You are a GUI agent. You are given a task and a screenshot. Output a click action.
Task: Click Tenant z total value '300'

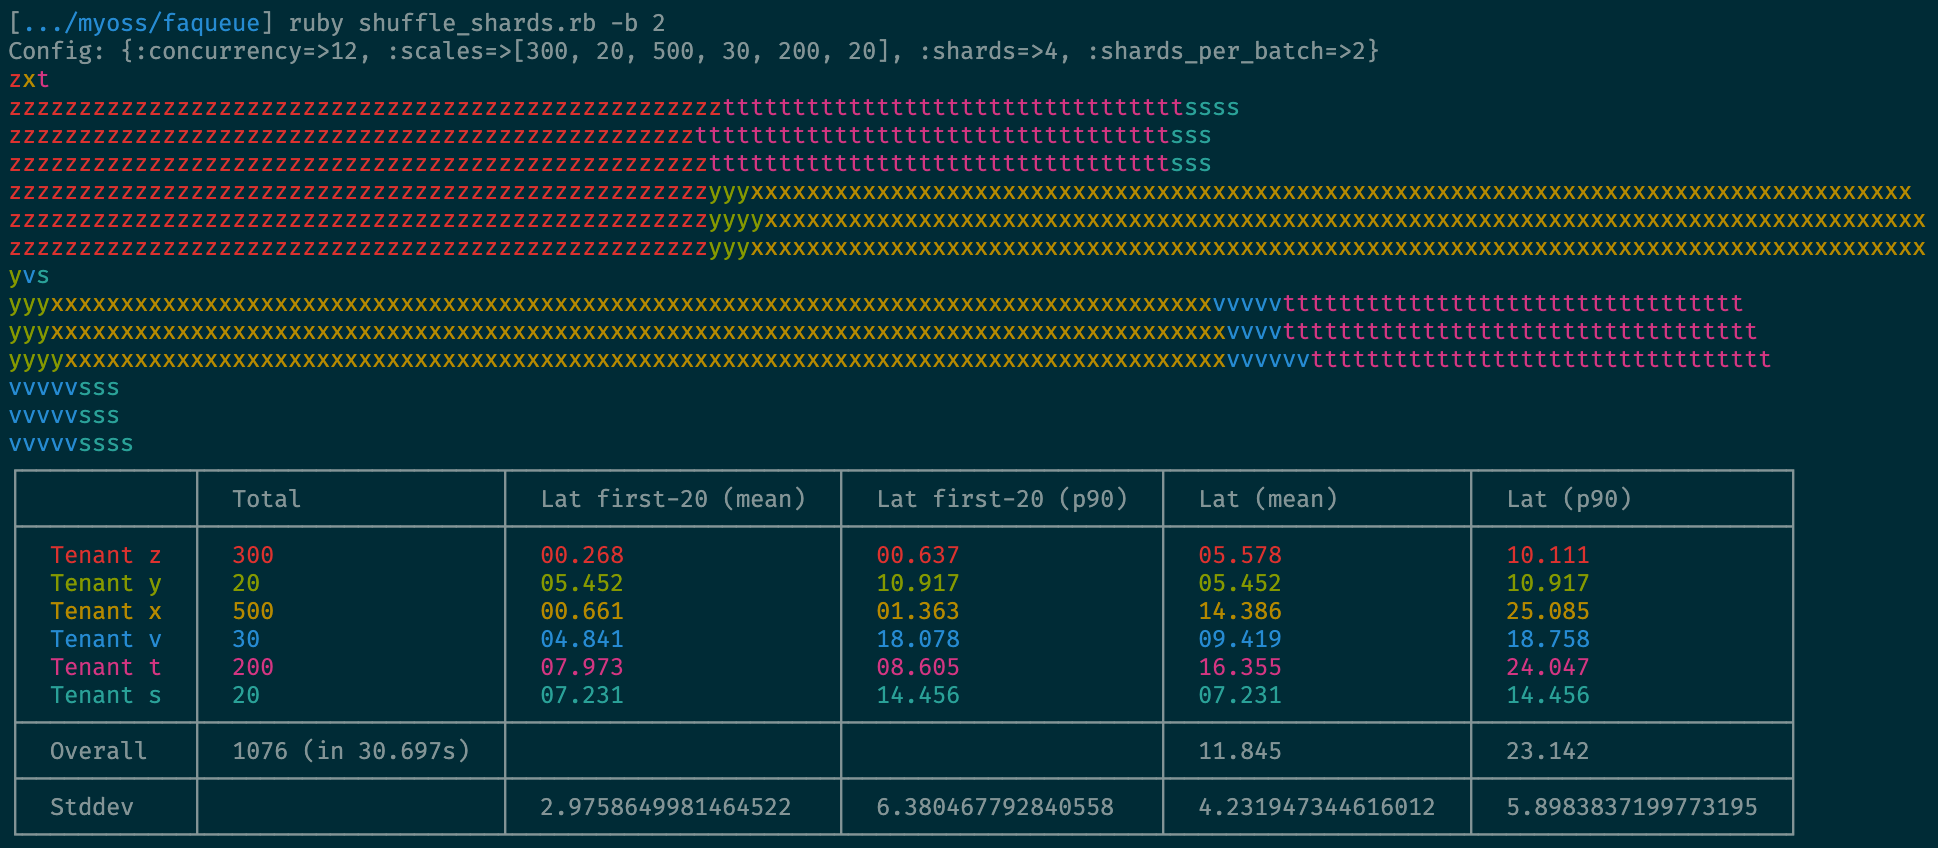tap(253, 555)
